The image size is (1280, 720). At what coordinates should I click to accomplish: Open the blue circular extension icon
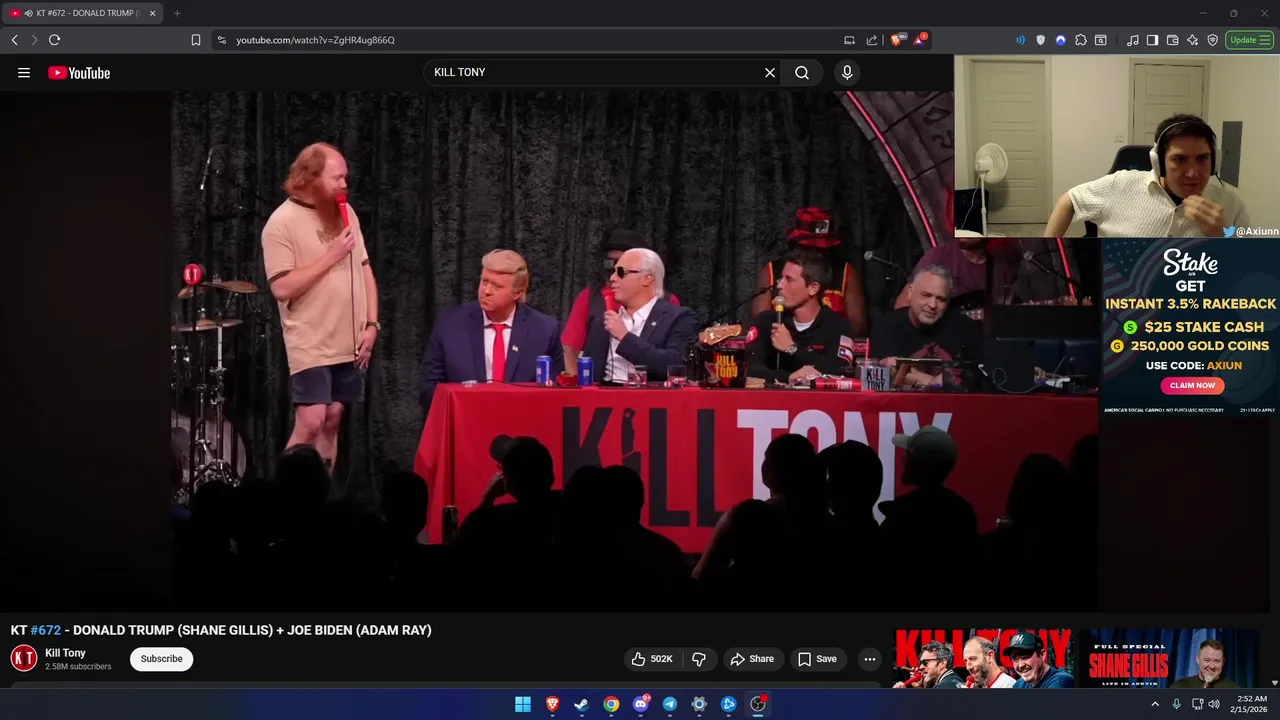pos(1060,40)
